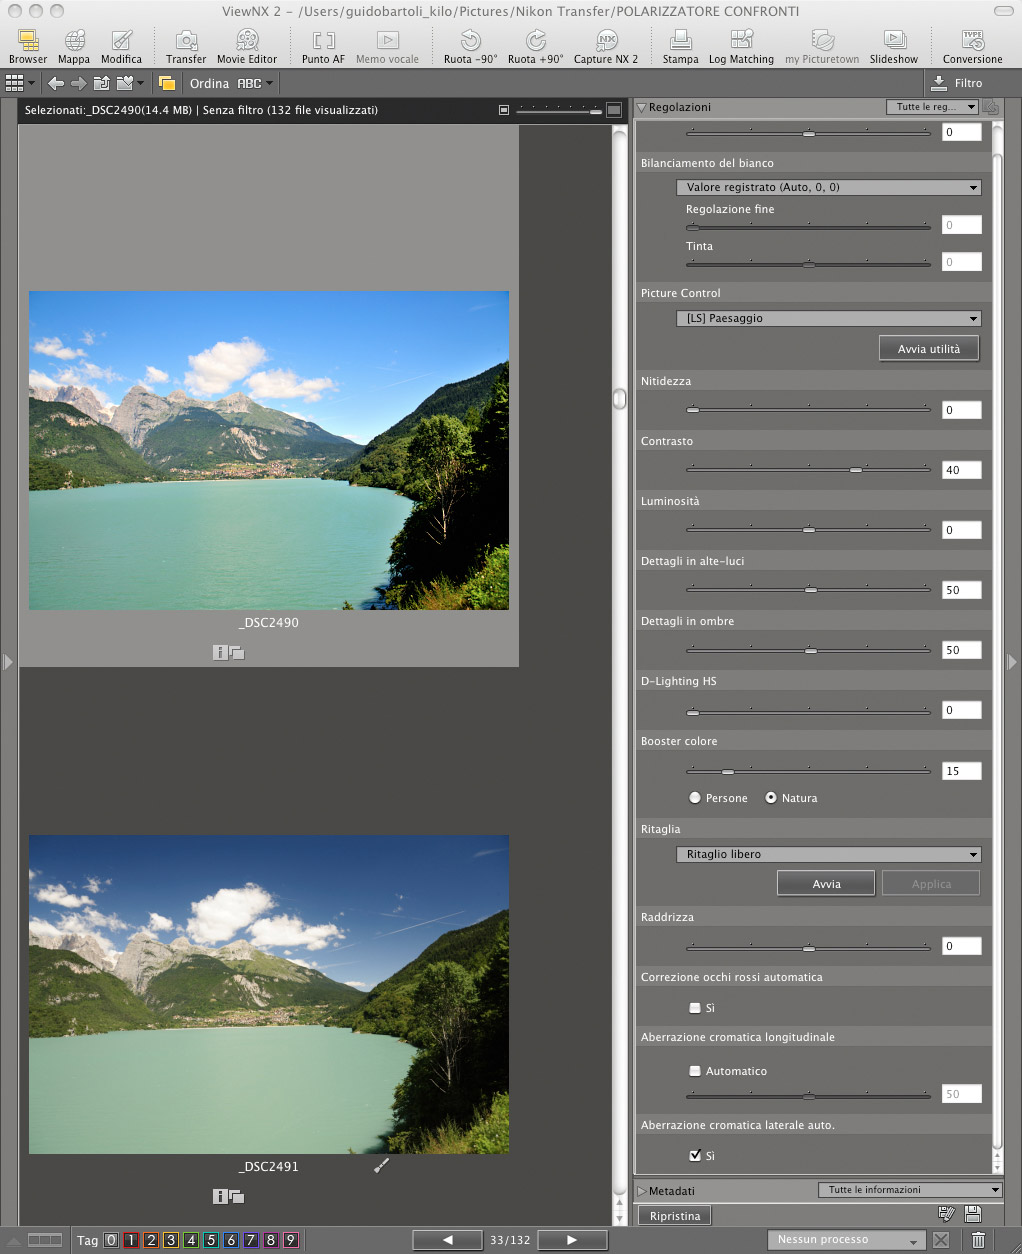Show the Punto AF focus point
The width and height of the screenshot is (1022, 1254).
tap(323, 46)
